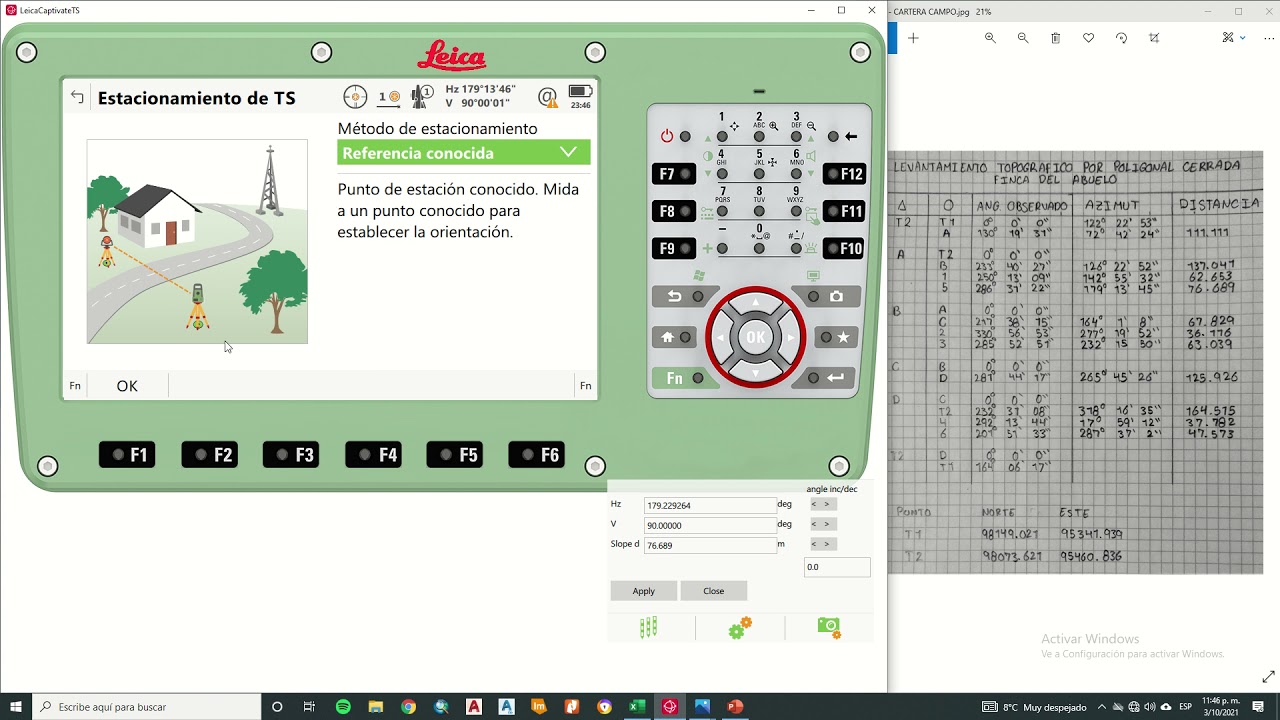
Task: Click the left Fn softkey on the screen
Action: (75, 386)
